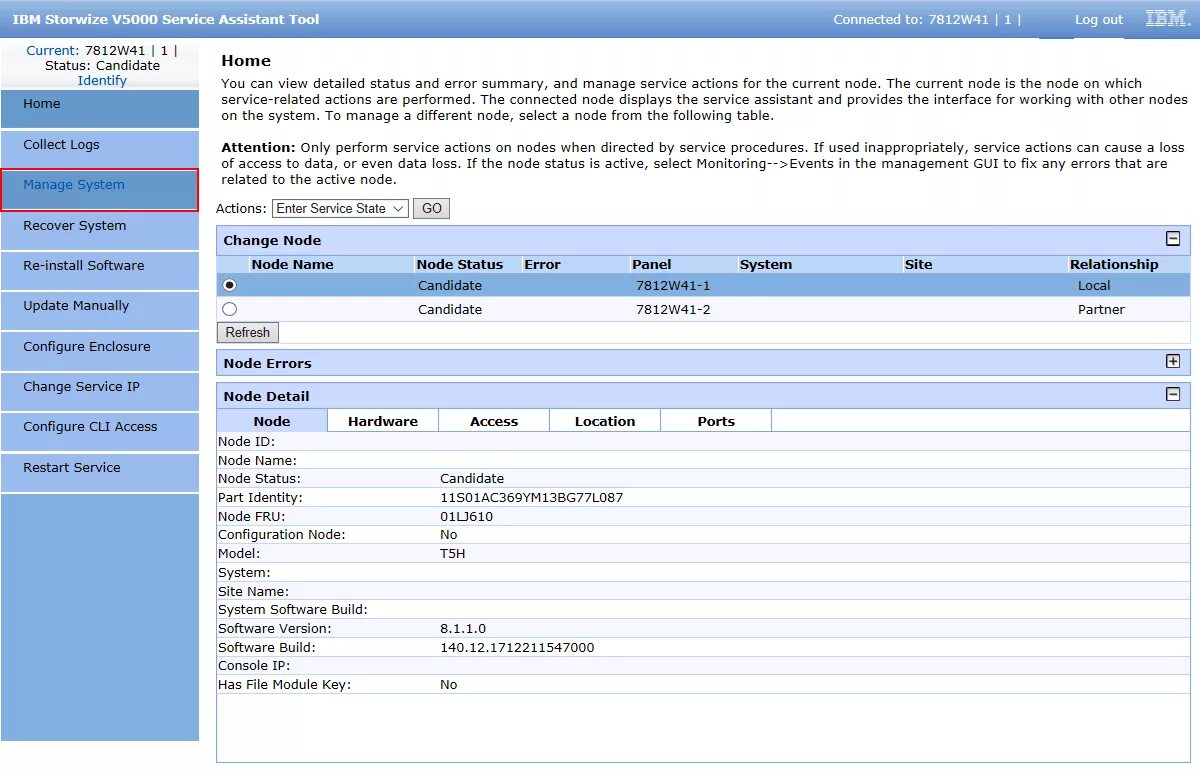Click the Node Status column header
The image size is (1200, 776).
coord(460,265)
